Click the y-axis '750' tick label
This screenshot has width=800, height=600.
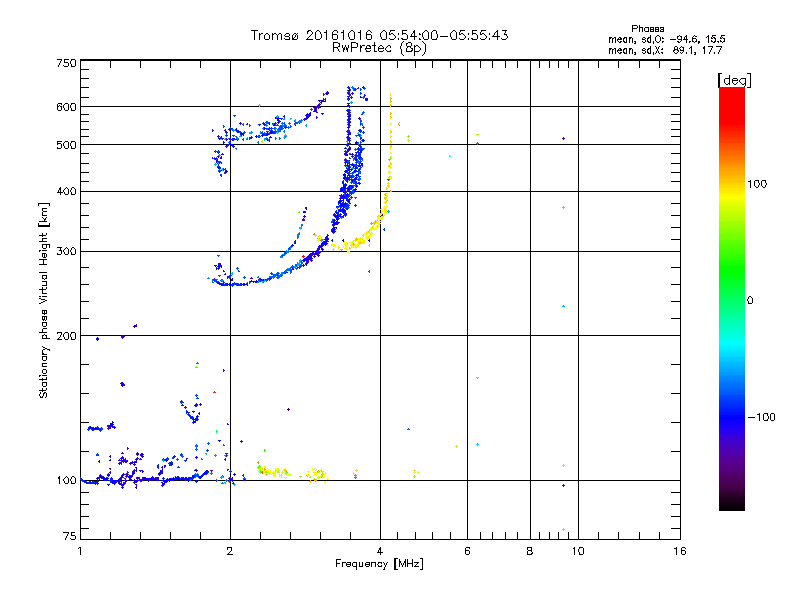pos(66,63)
